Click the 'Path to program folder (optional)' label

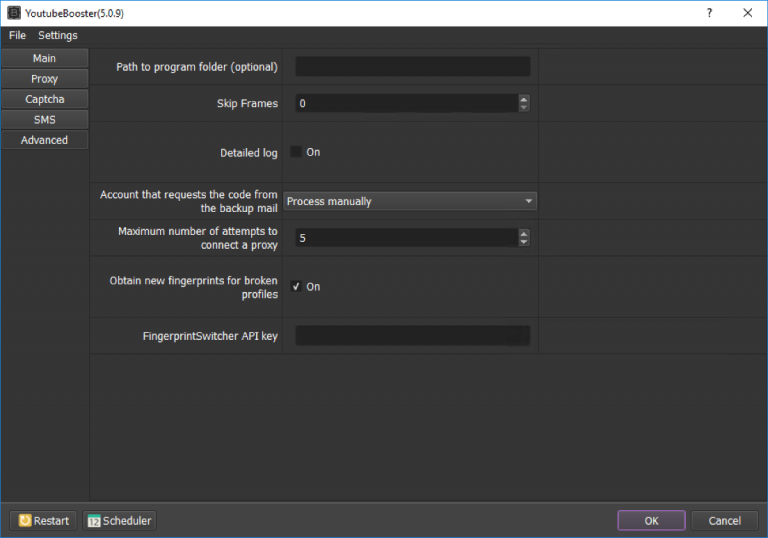point(197,67)
